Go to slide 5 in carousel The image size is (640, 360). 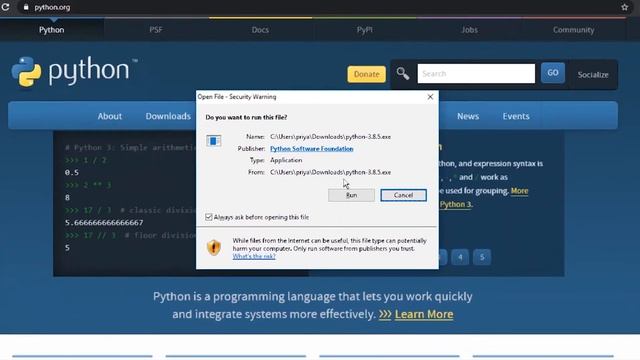click(482, 257)
